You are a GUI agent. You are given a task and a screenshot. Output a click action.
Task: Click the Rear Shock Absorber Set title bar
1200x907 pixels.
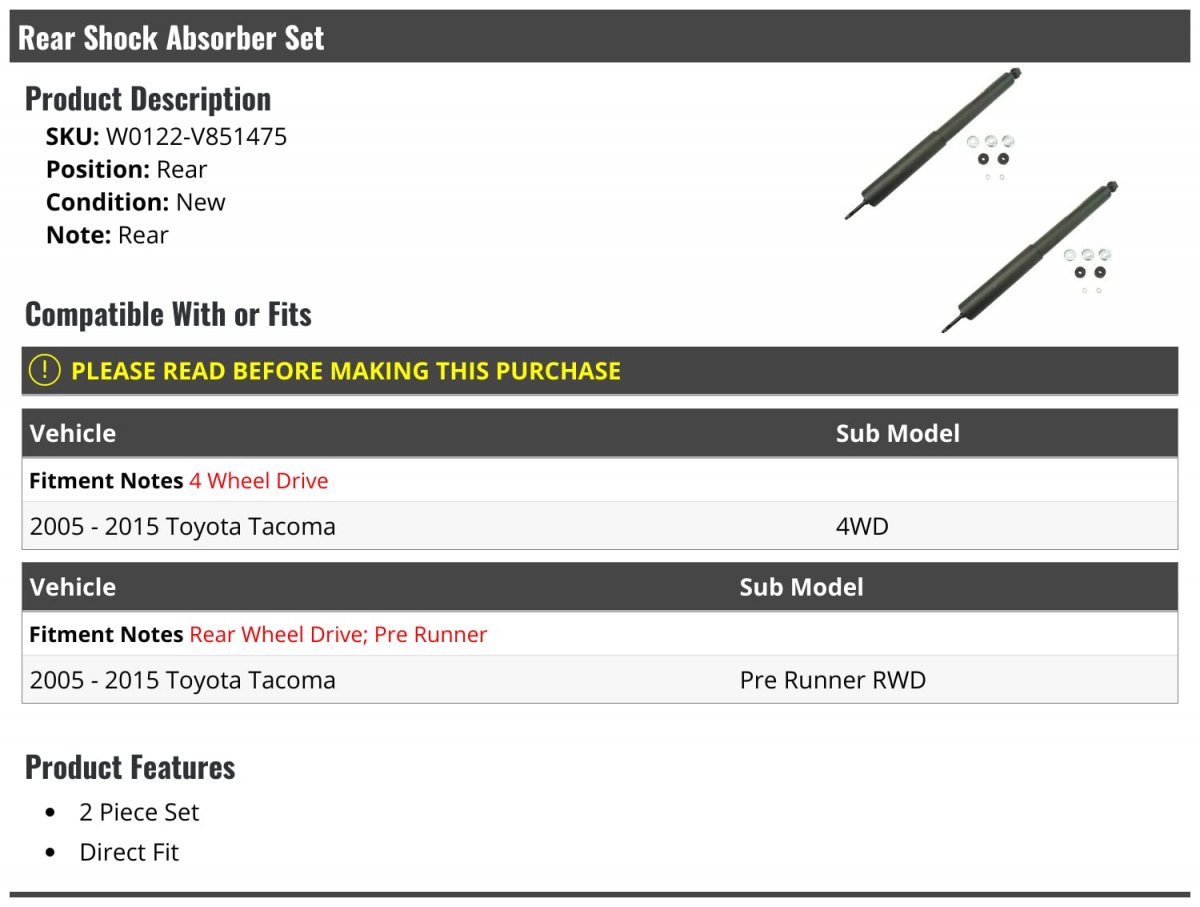tap(600, 37)
